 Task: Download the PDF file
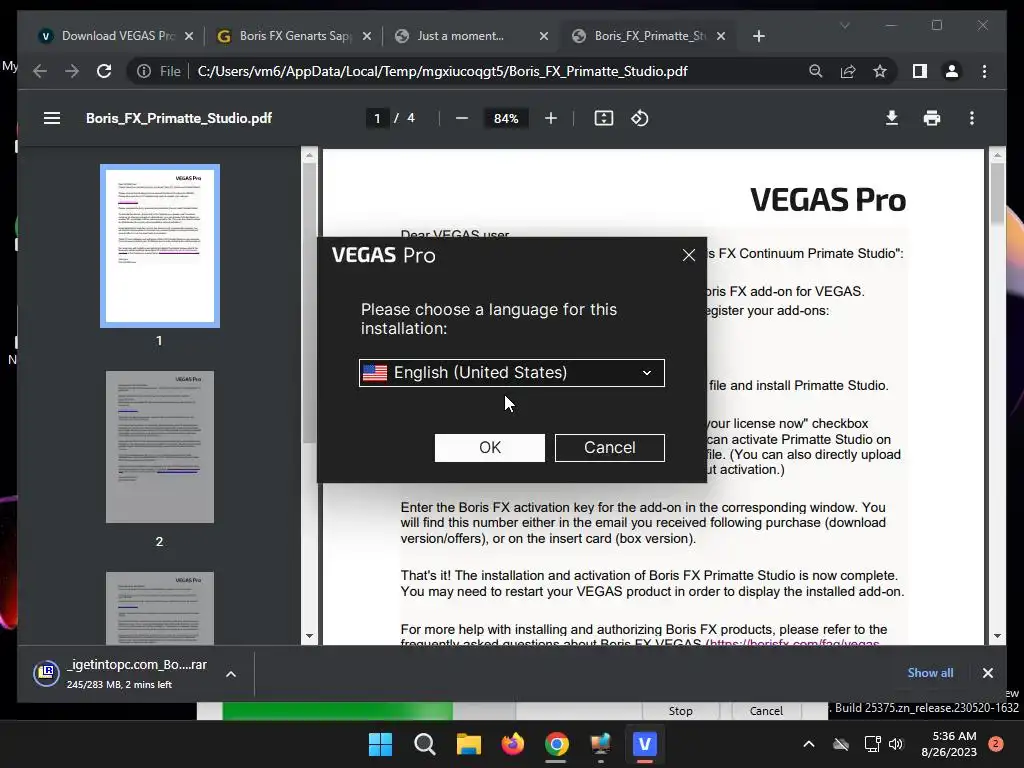(x=891, y=118)
